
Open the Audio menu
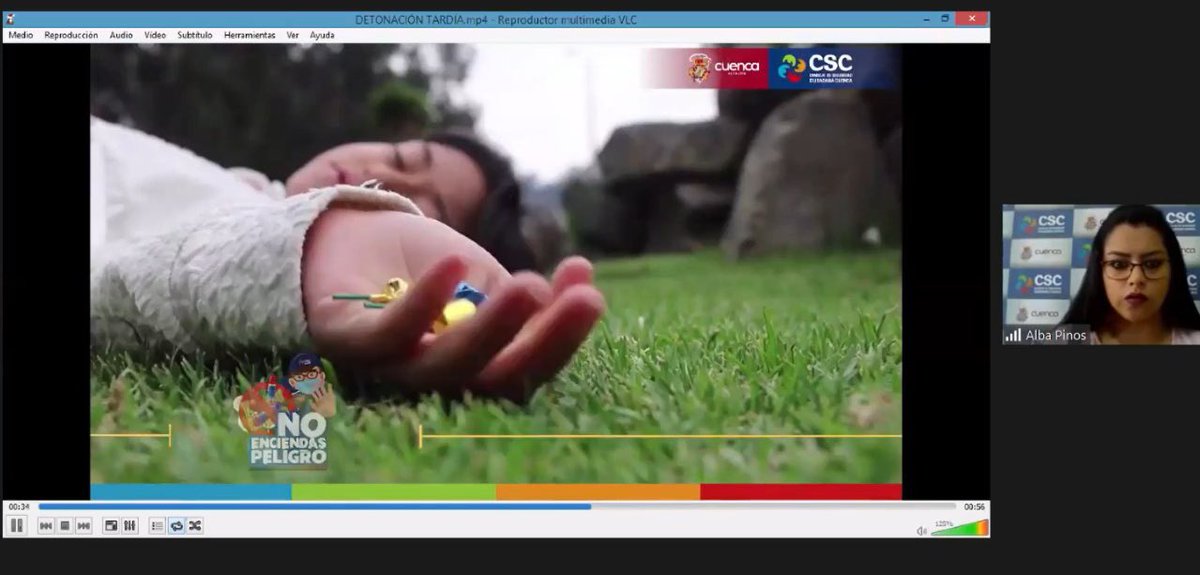[x=121, y=35]
